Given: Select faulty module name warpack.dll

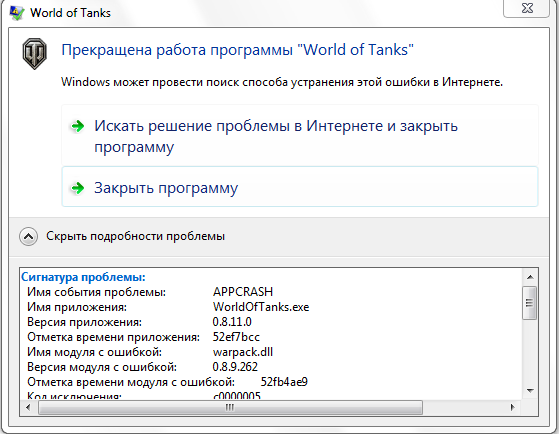Looking at the screenshot, I should [243, 352].
